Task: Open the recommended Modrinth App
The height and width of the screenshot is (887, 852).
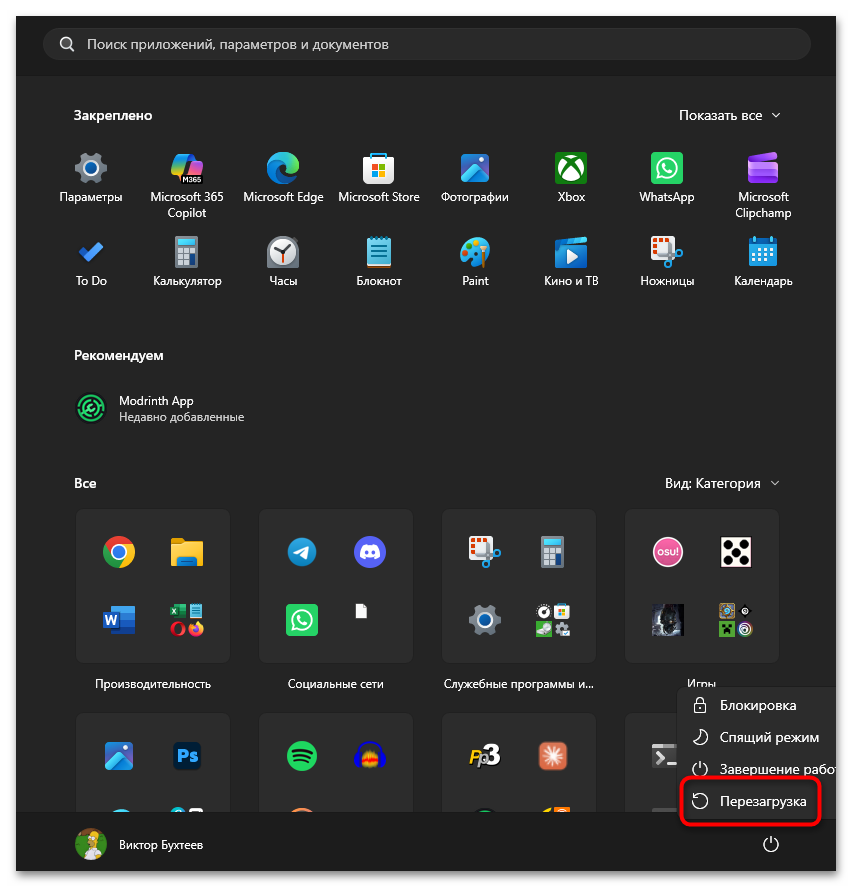Action: click(160, 408)
